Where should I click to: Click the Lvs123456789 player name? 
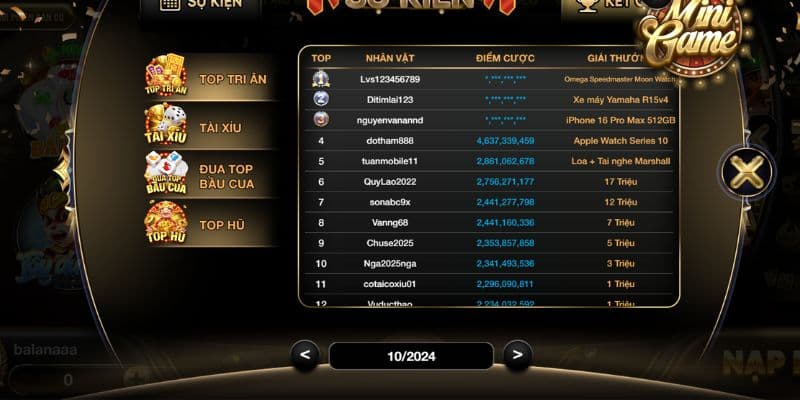click(x=390, y=80)
